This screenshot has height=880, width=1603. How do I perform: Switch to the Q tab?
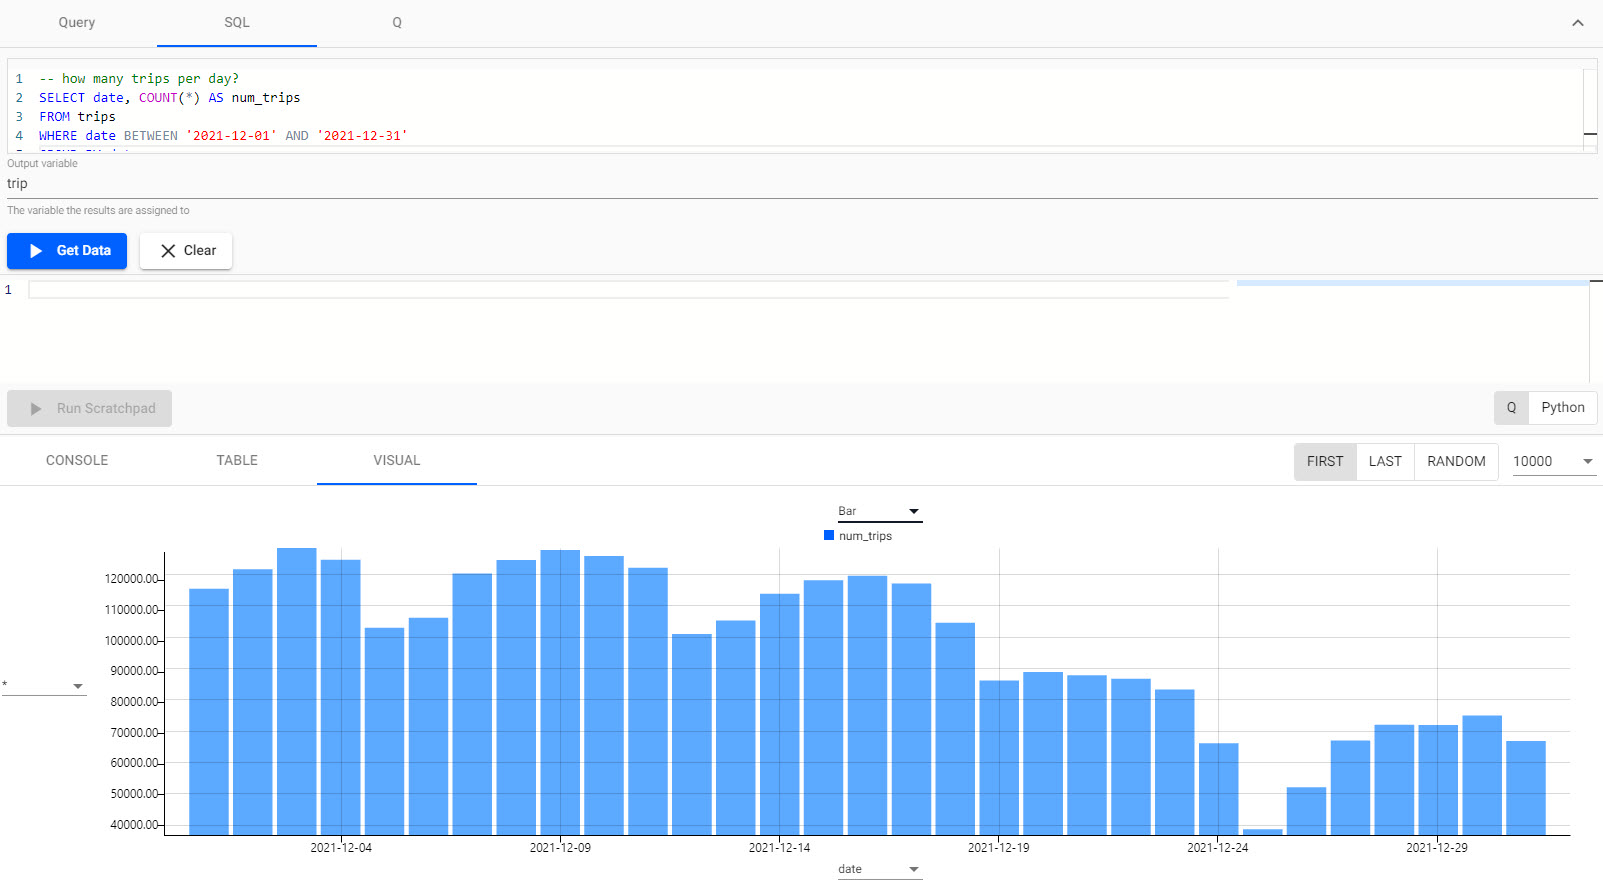[x=397, y=22]
